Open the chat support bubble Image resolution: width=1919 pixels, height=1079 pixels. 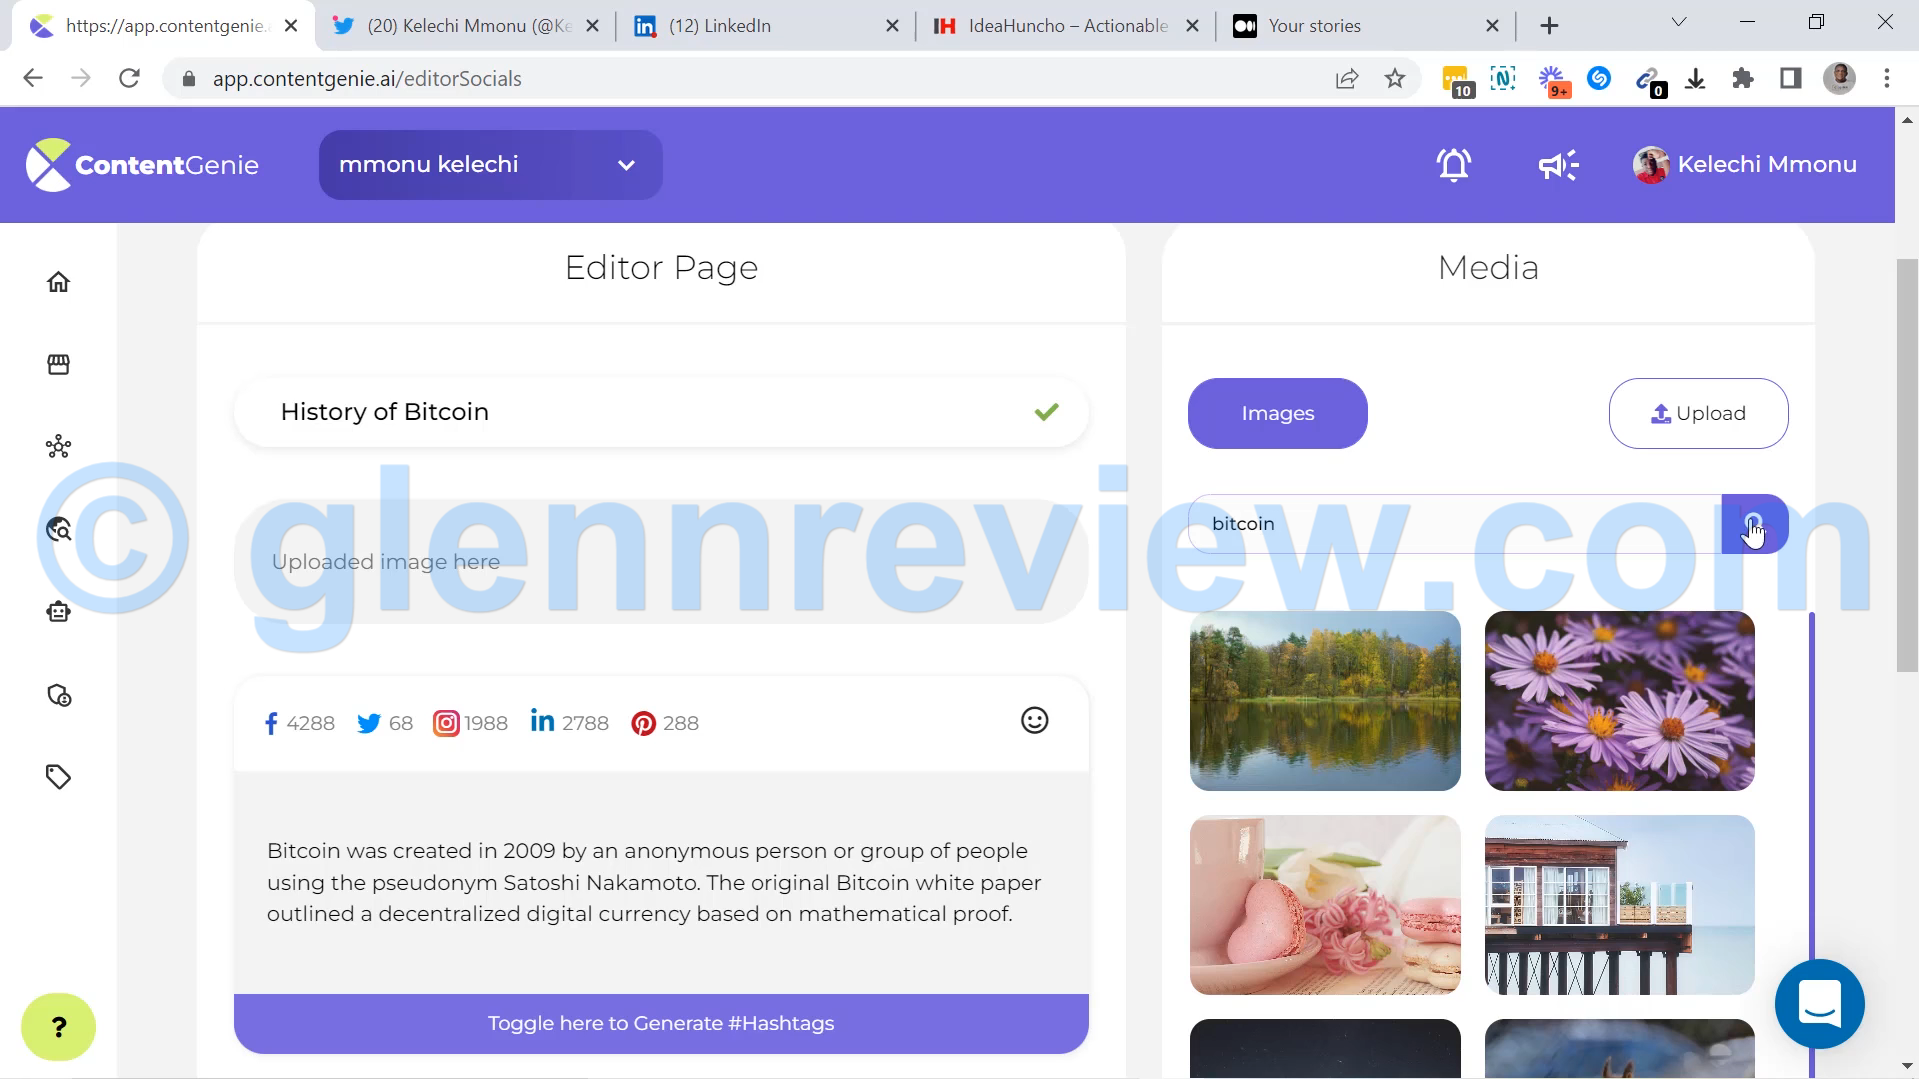[1819, 1004]
